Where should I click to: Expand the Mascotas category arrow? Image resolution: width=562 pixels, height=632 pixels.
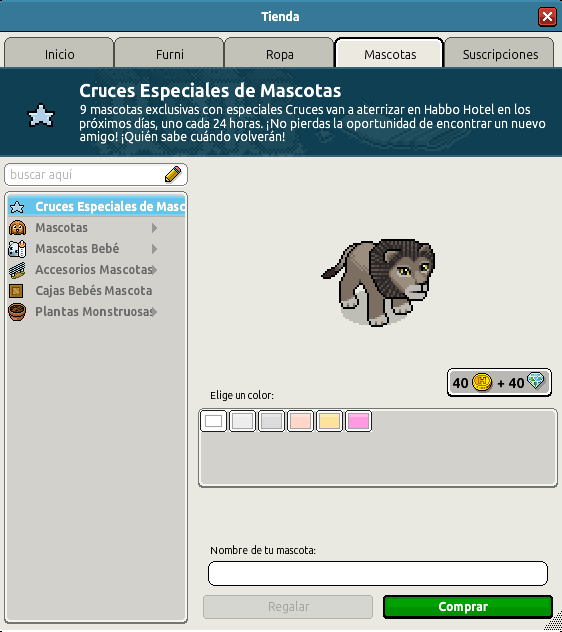(154, 228)
